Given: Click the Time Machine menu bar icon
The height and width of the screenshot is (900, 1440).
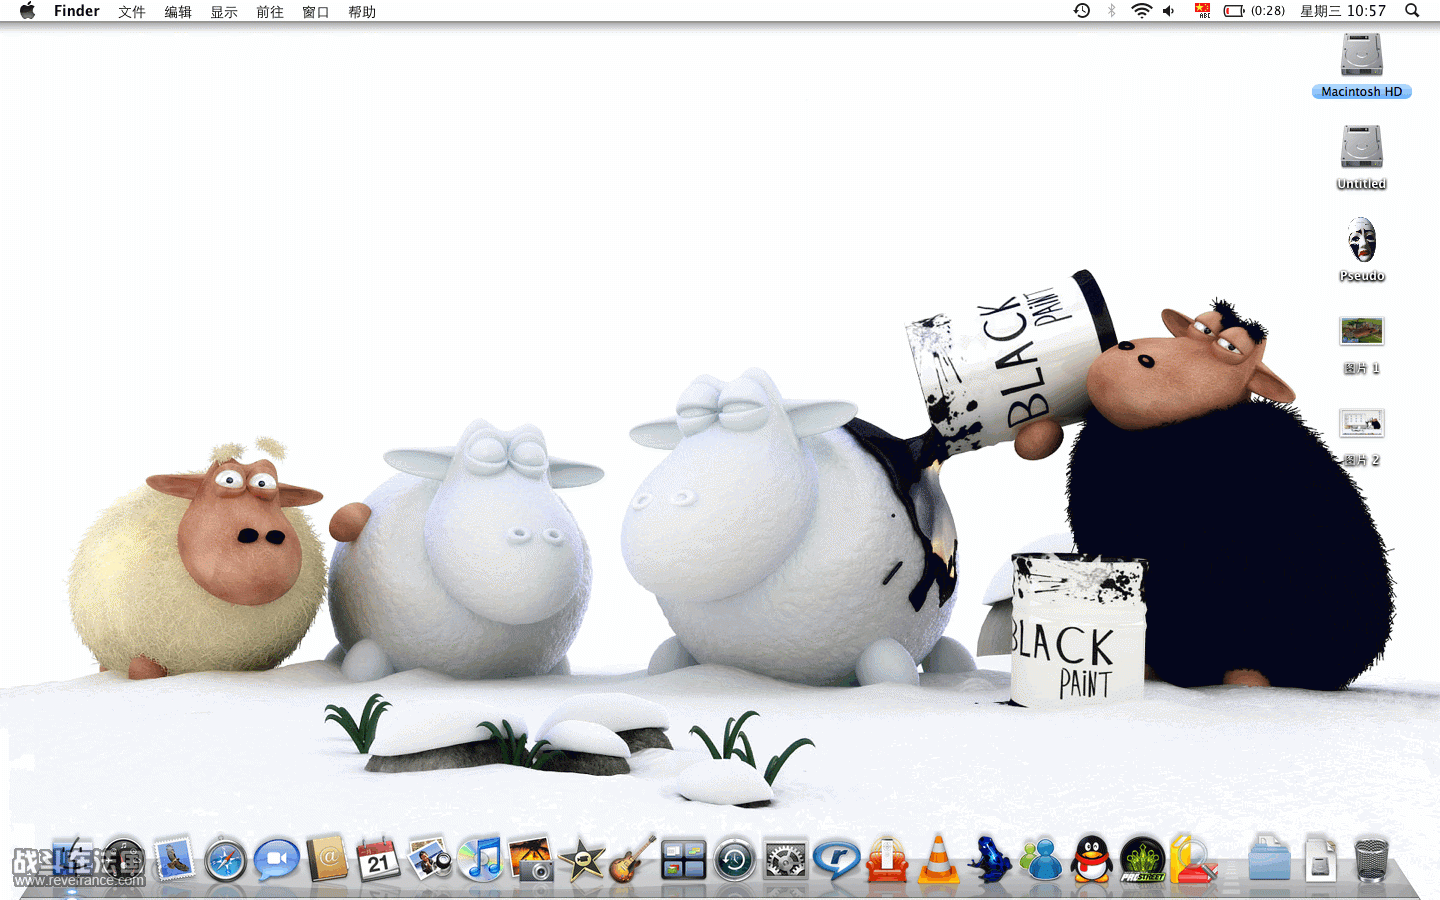Looking at the screenshot, I should [1082, 11].
